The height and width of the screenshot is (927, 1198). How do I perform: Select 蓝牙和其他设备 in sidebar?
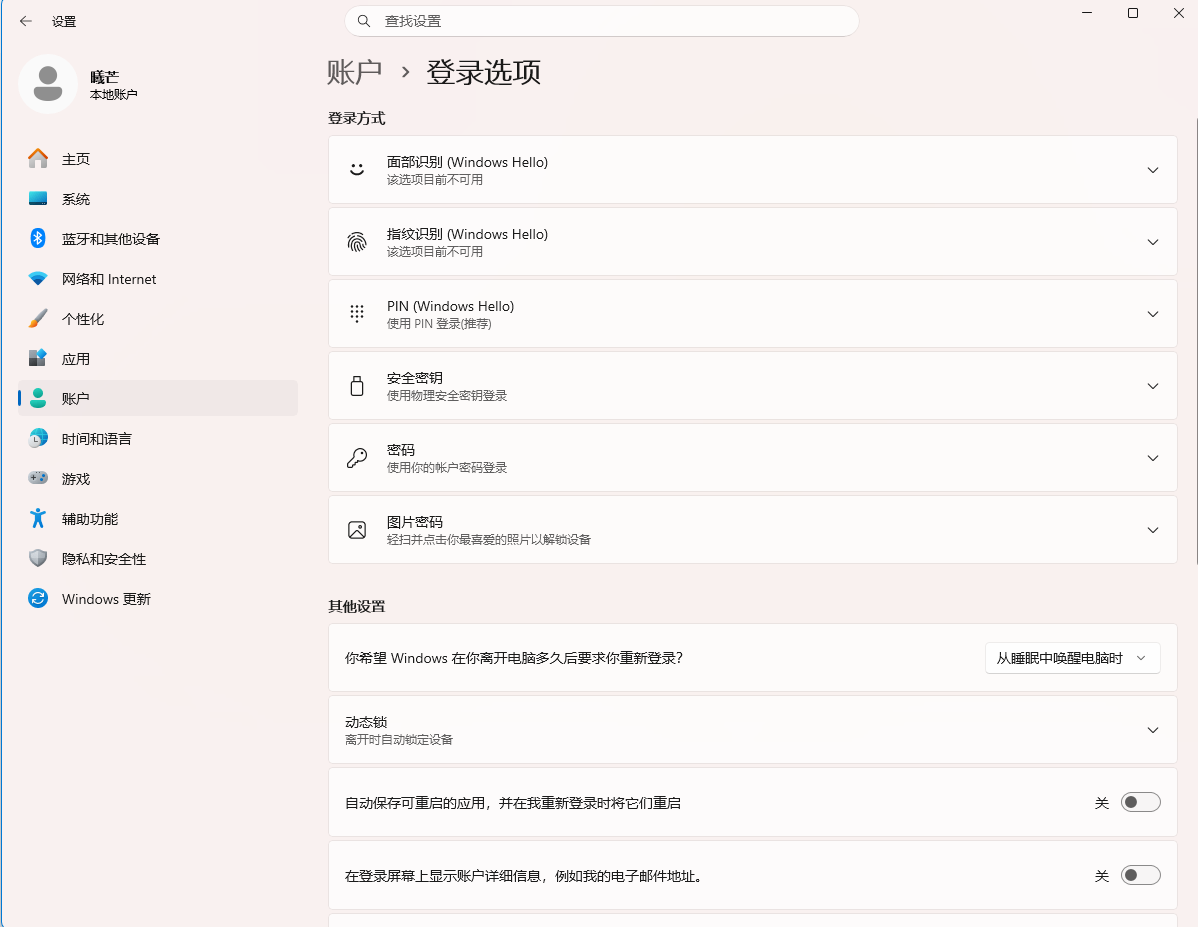(x=158, y=238)
